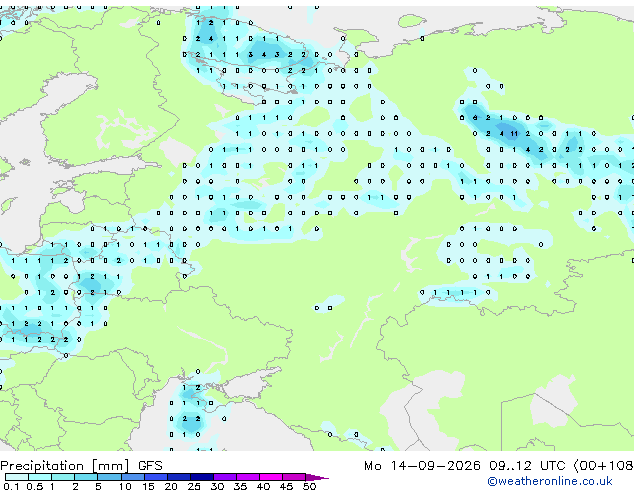Pick the purple 30–35 mm legend swatch
The height and width of the screenshot is (490, 634).
click(225, 477)
